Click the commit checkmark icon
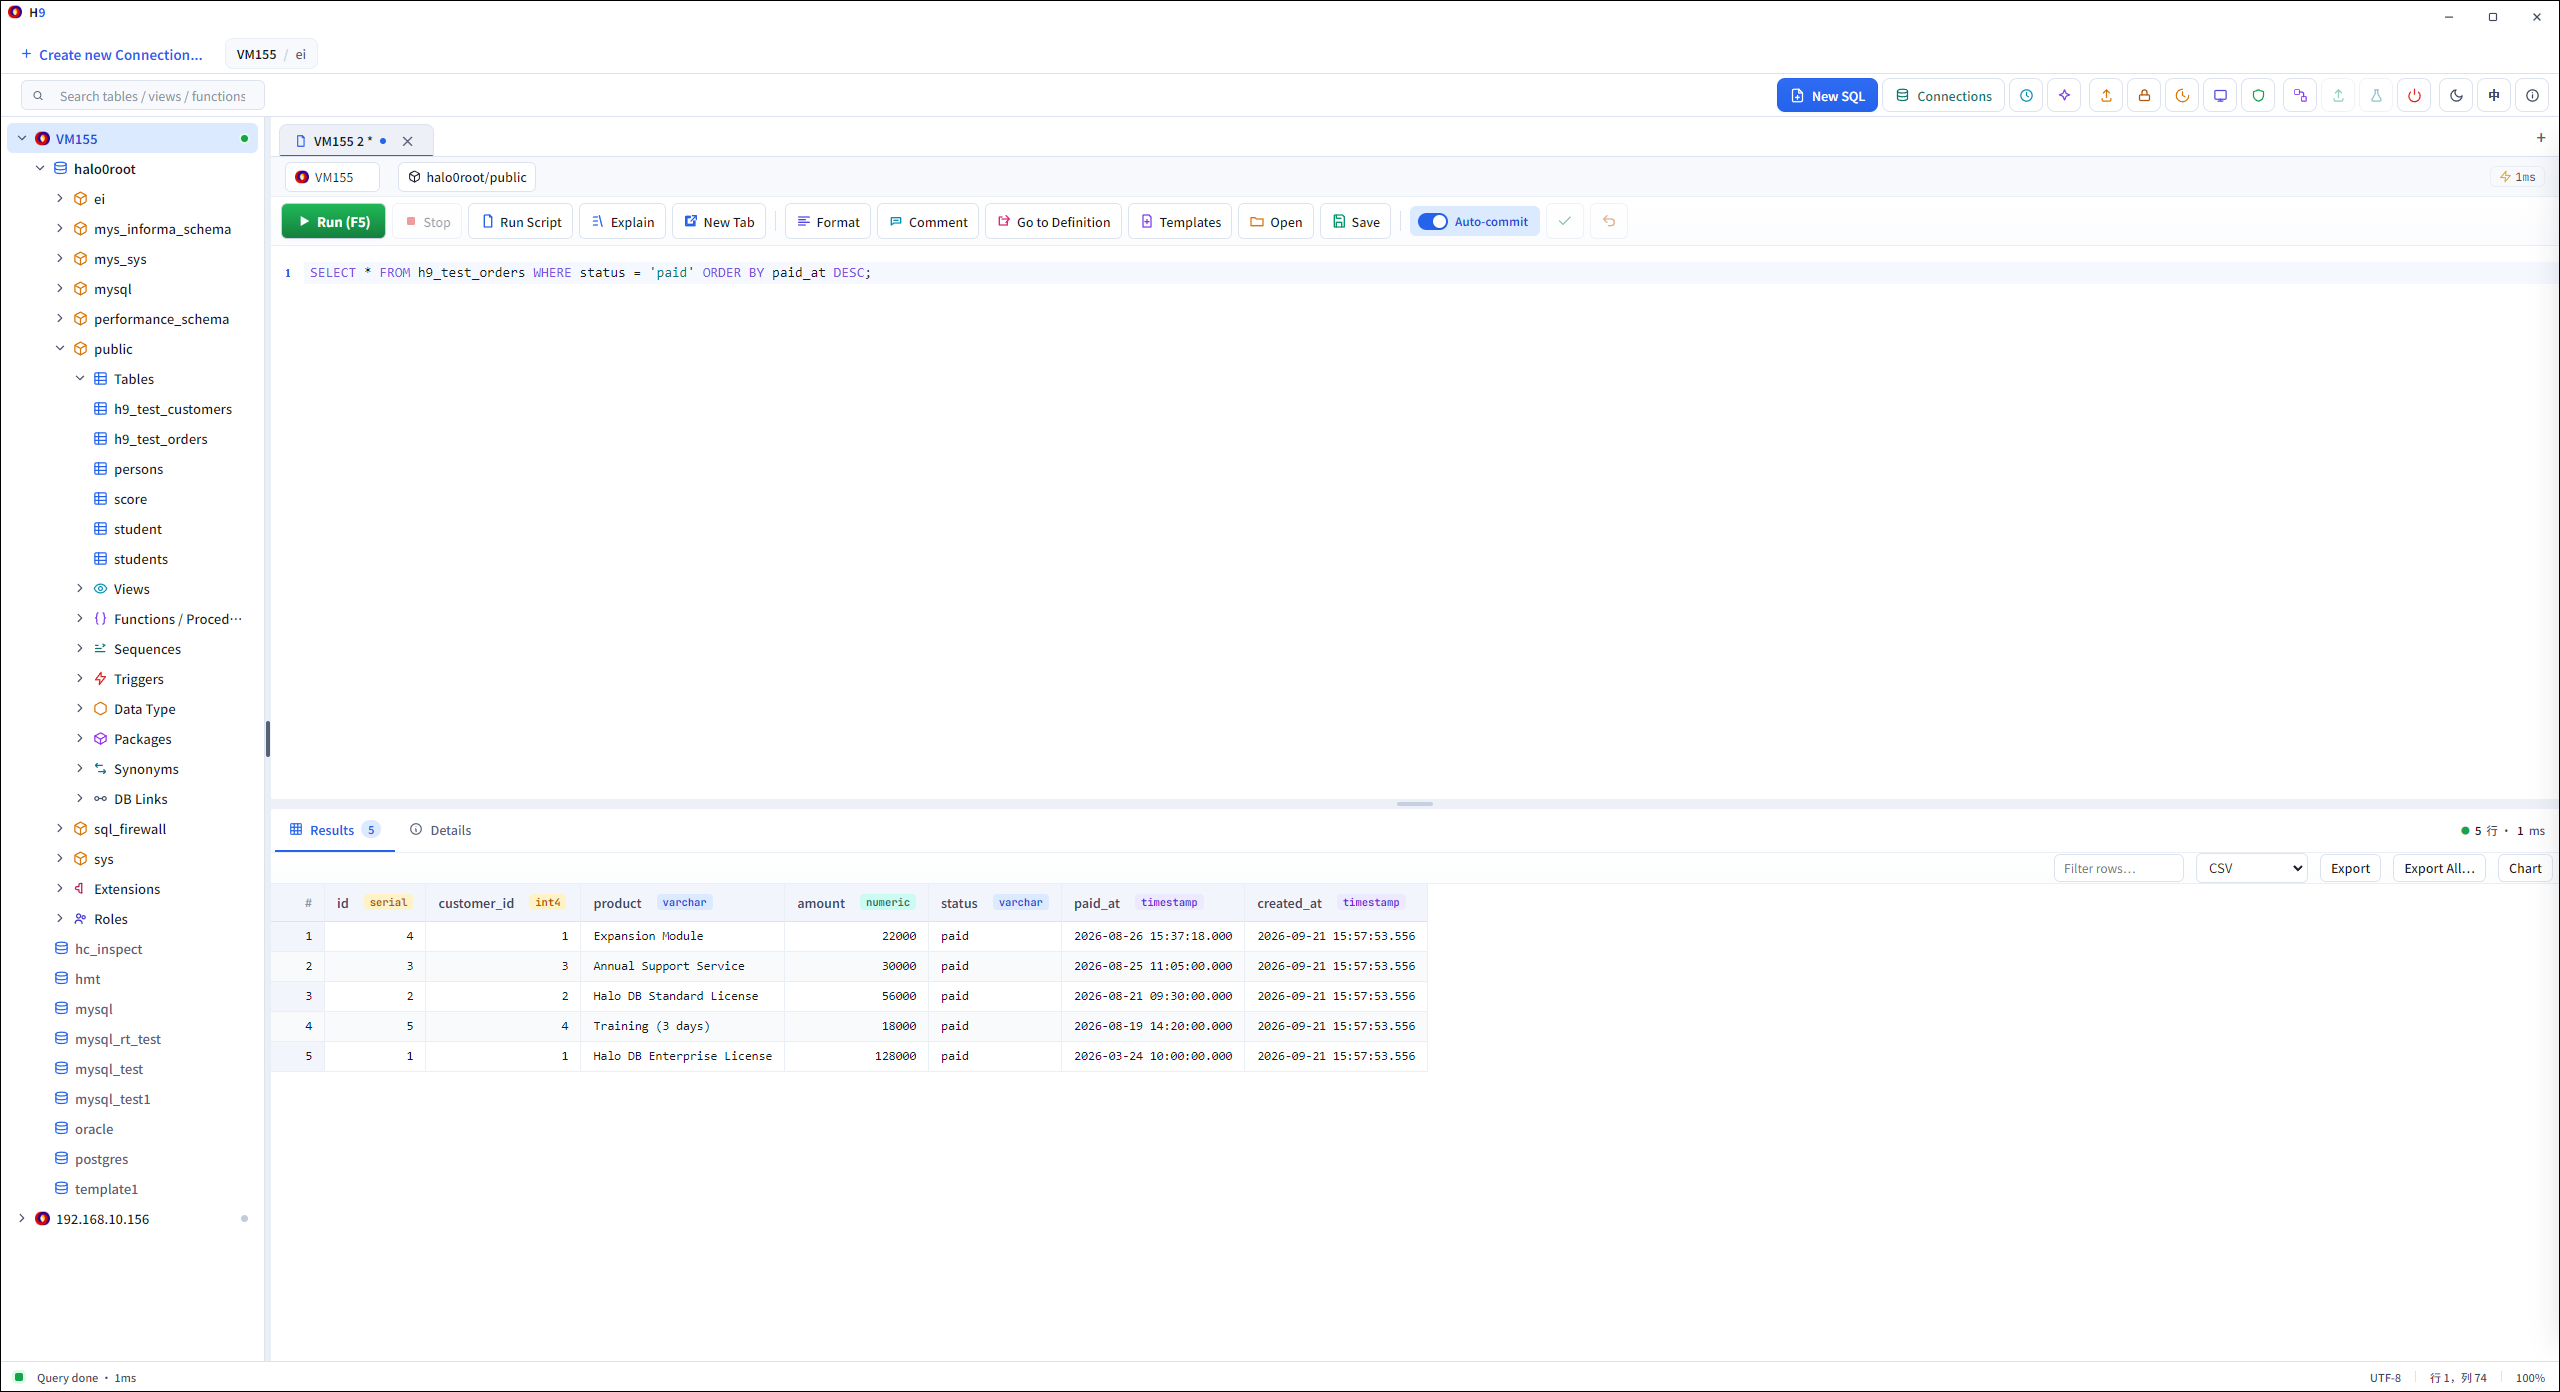 pos(1565,221)
